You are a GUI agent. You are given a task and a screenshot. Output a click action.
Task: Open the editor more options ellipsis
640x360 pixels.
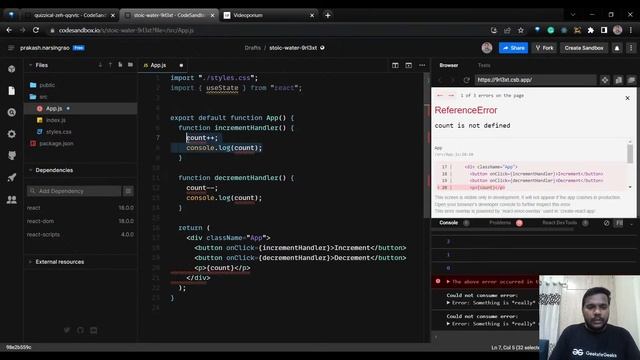[x=422, y=65]
